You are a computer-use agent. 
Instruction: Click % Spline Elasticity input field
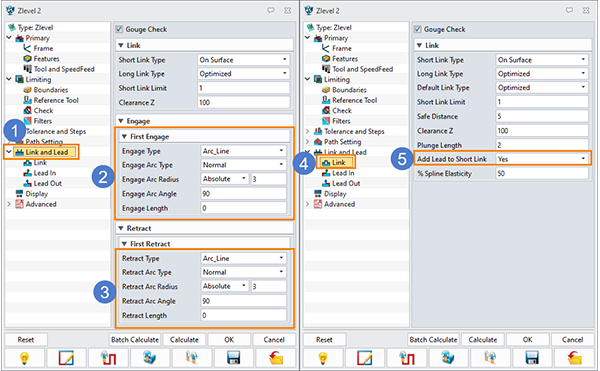pyautogui.click(x=542, y=173)
